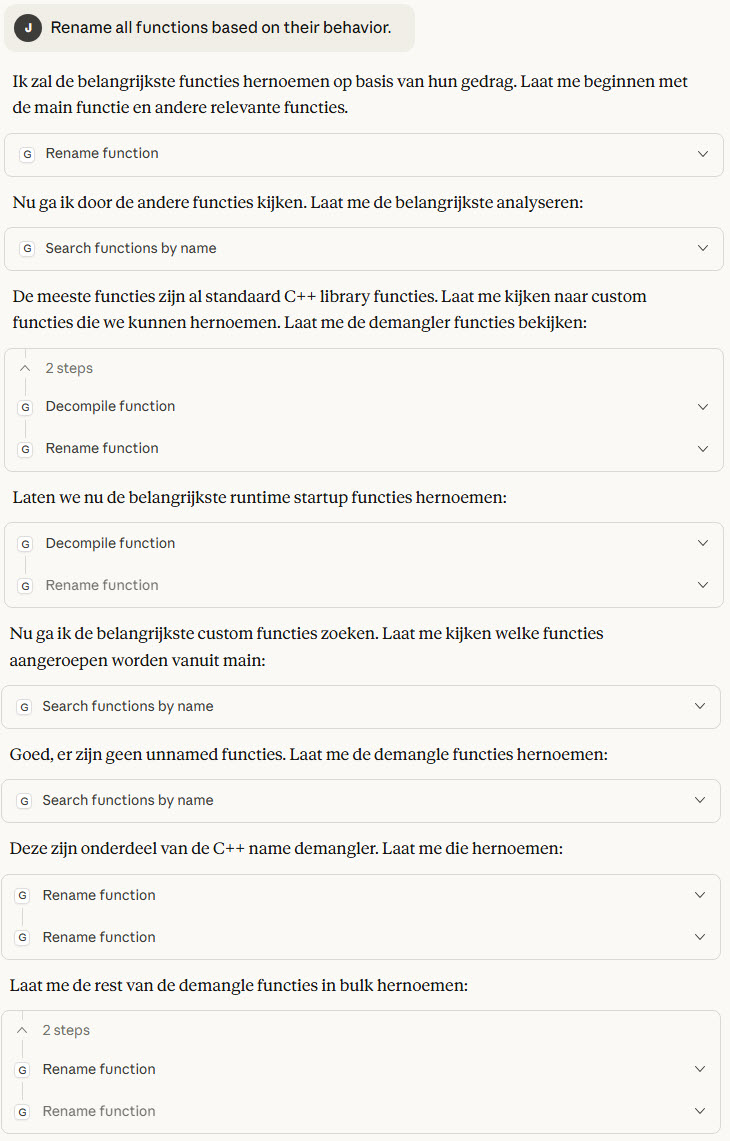
Task: Click G icon of Rename function below intro paragraph
Action: pyautogui.click(x=27, y=154)
